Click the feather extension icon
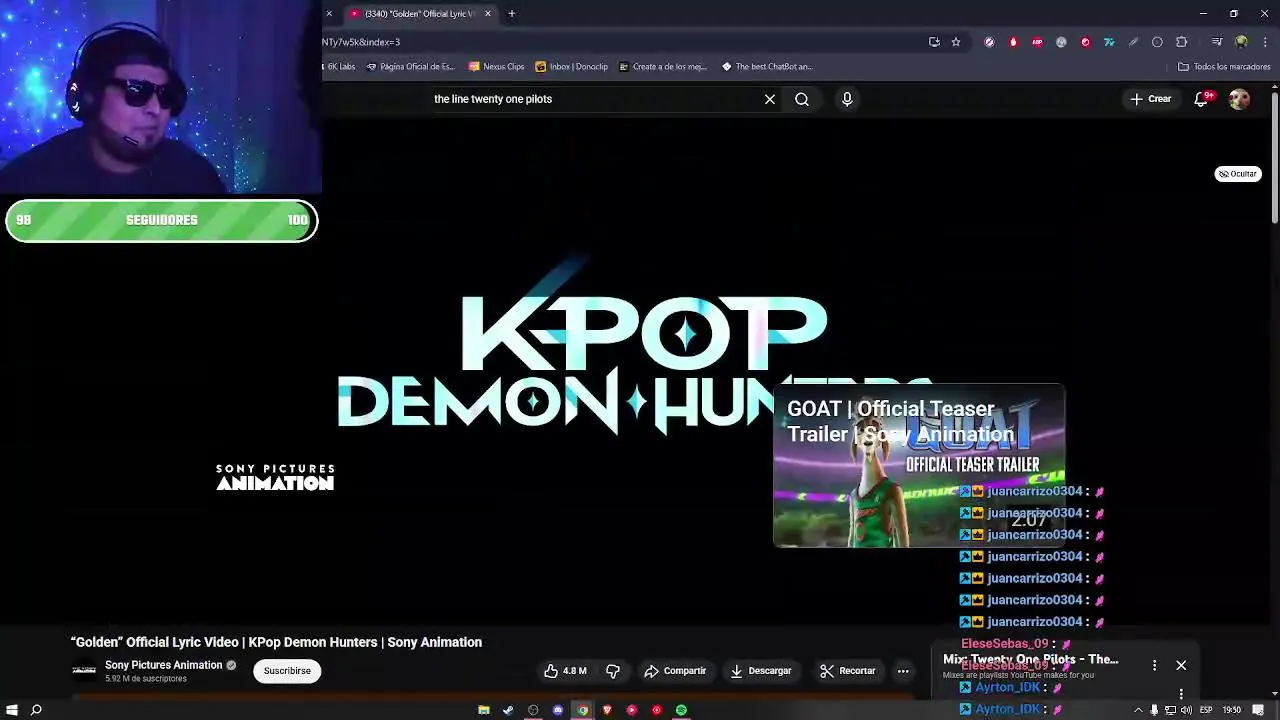The width and height of the screenshot is (1280, 720). tap(1133, 42)
